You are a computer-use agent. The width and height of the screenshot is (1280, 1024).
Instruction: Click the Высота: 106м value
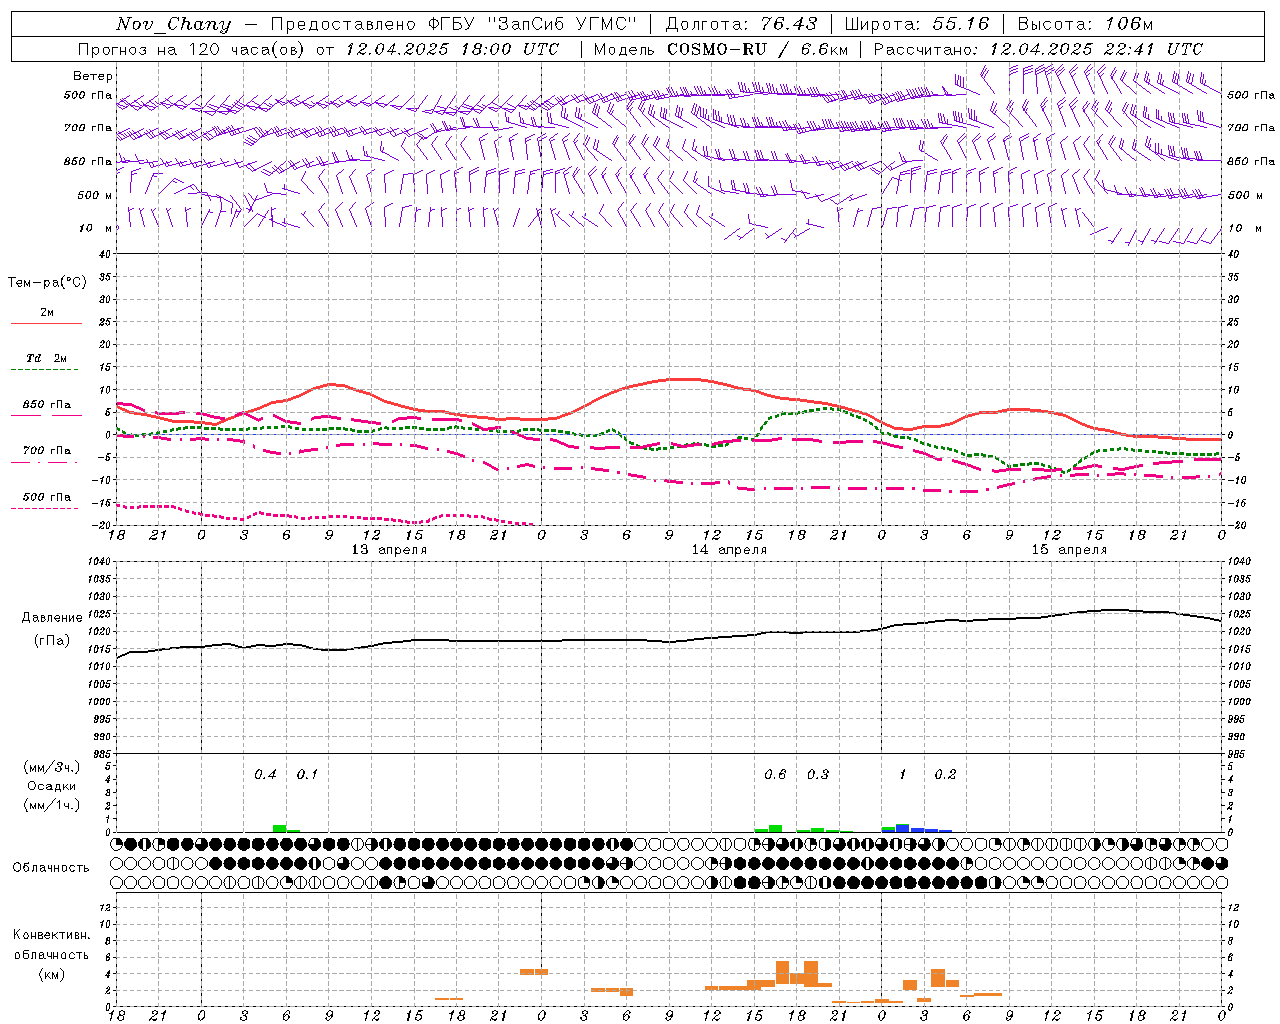click(1085, 24)
